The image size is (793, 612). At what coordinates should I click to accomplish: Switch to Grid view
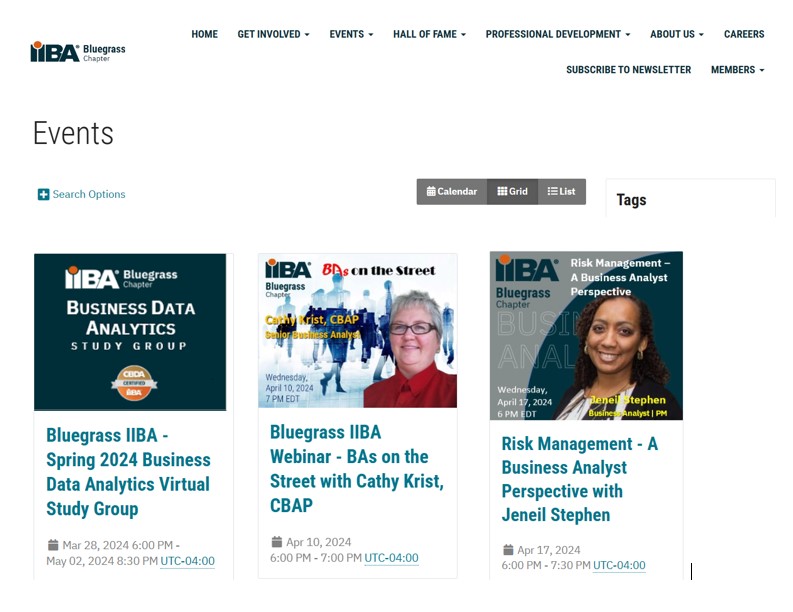512,191
